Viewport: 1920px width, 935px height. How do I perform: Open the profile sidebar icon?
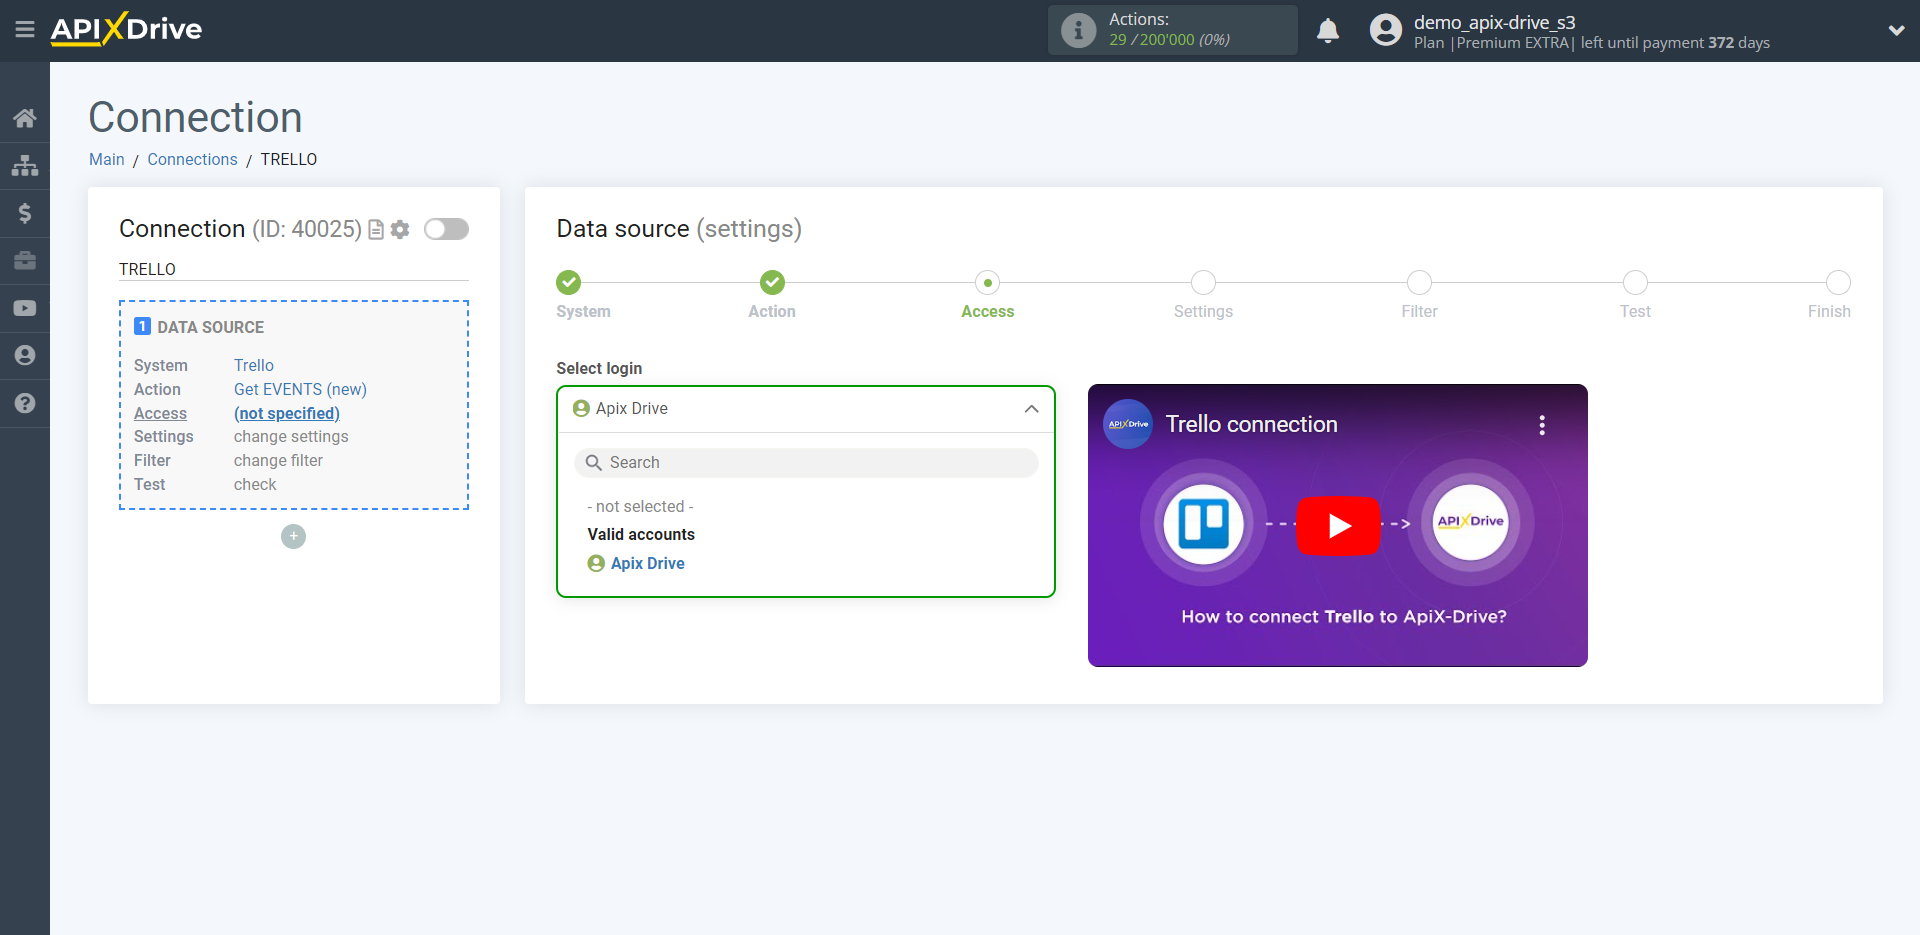(25, 355)
